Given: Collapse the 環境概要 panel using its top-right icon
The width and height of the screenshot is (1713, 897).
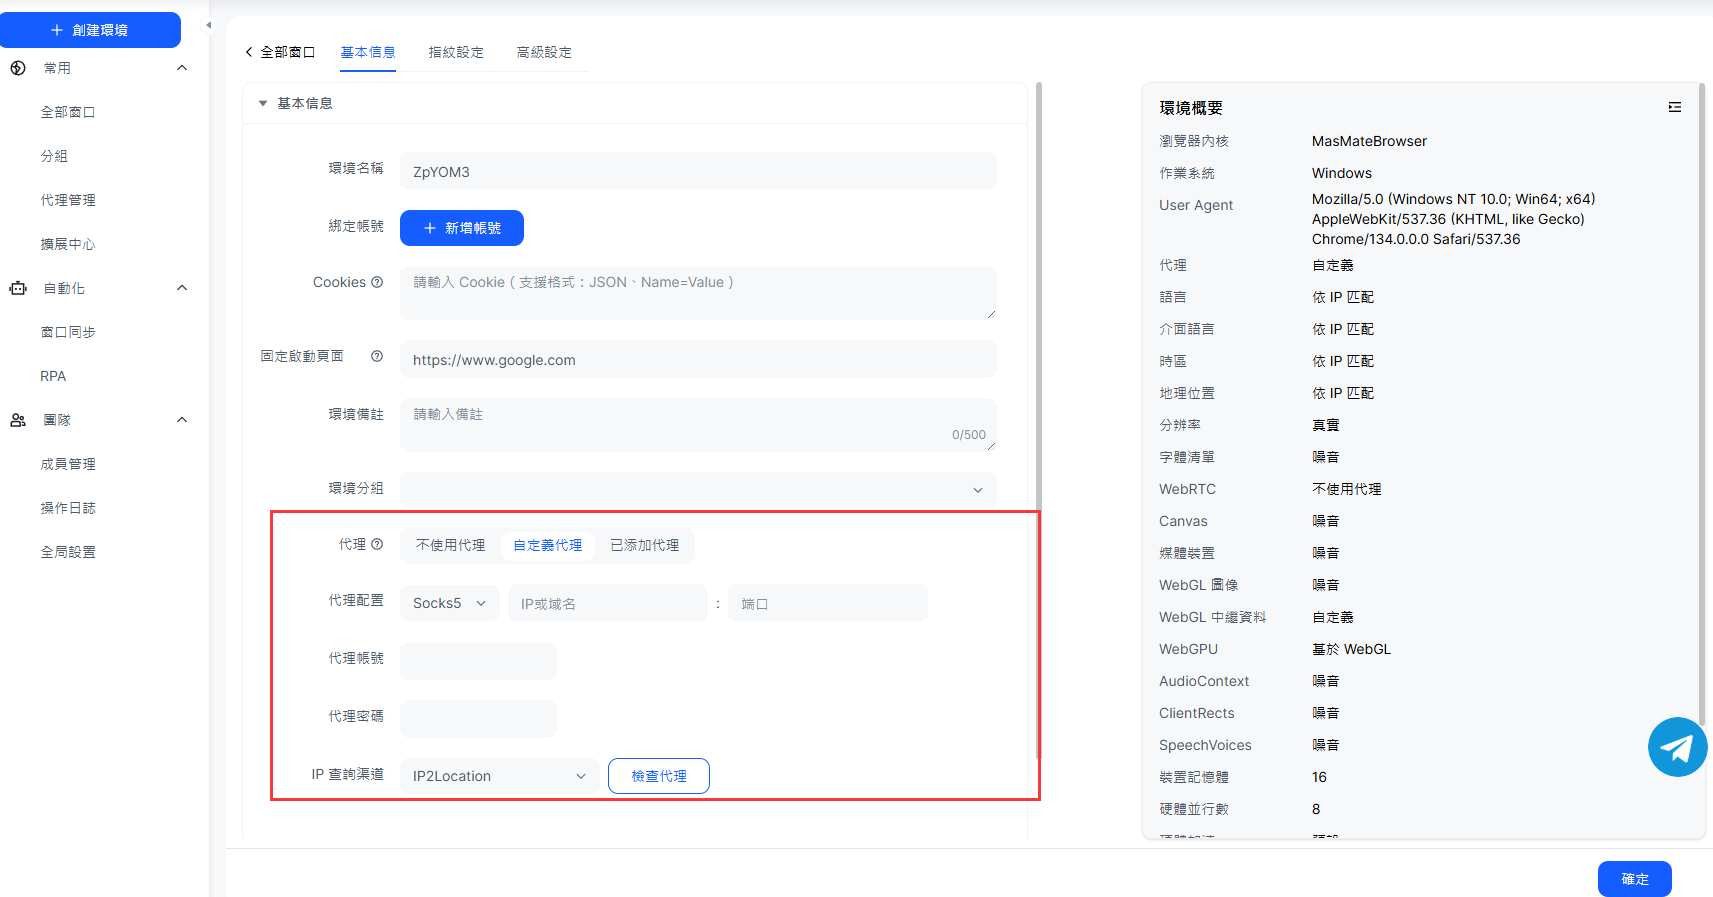Looking at the screenshot, I should [1674, 107].
